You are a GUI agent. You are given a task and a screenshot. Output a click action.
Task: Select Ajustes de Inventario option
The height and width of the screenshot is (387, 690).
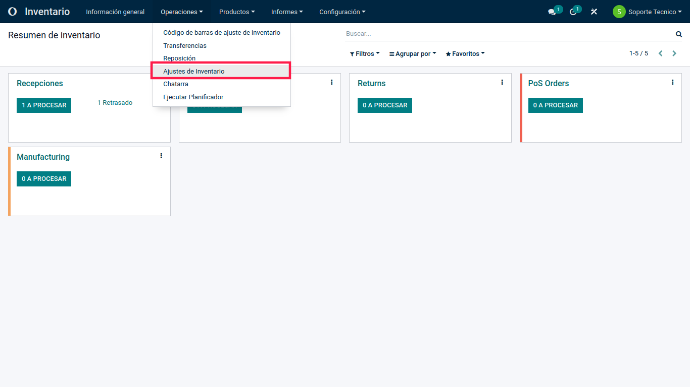point(221,71)
